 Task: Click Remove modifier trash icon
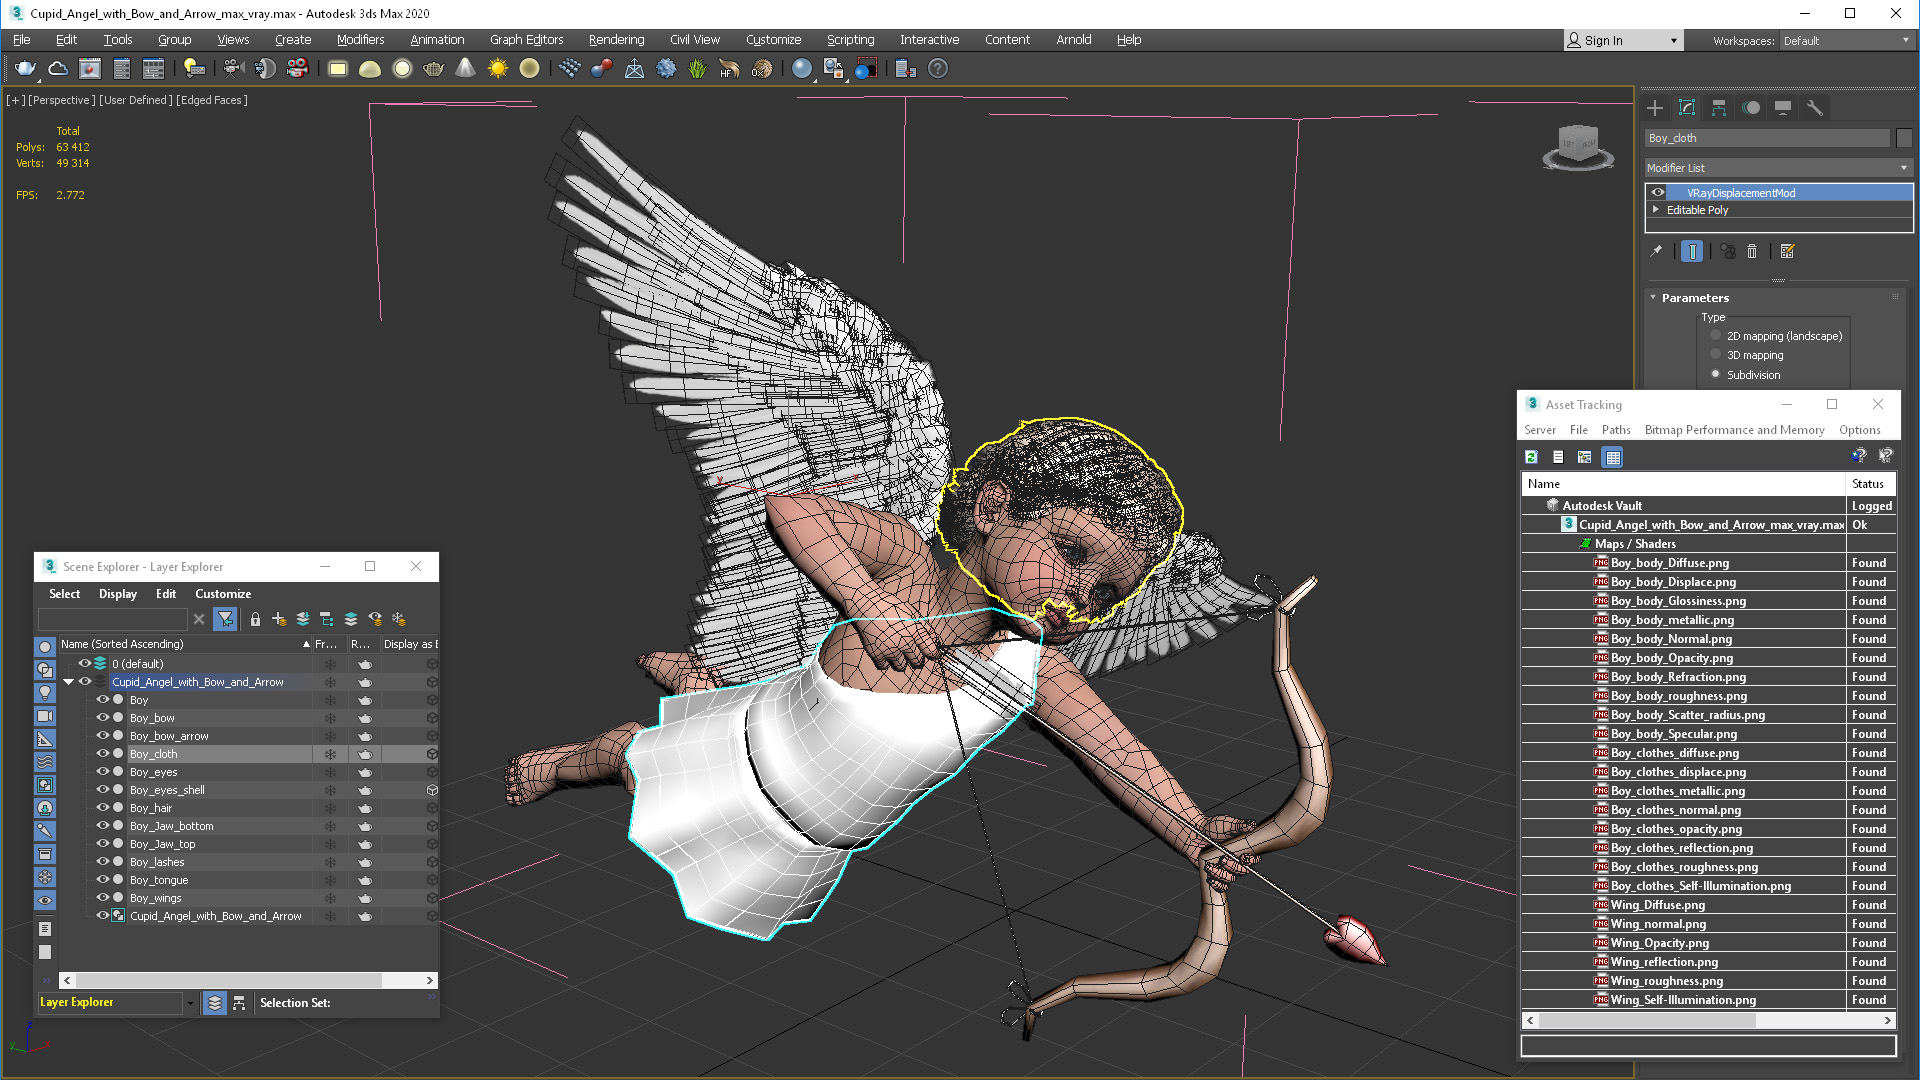[1752, 252]
